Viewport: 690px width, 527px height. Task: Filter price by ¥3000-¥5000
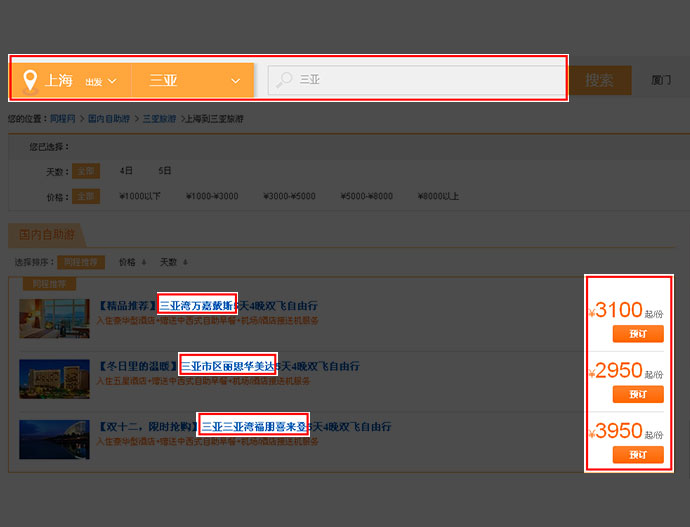tap(291, 197)
